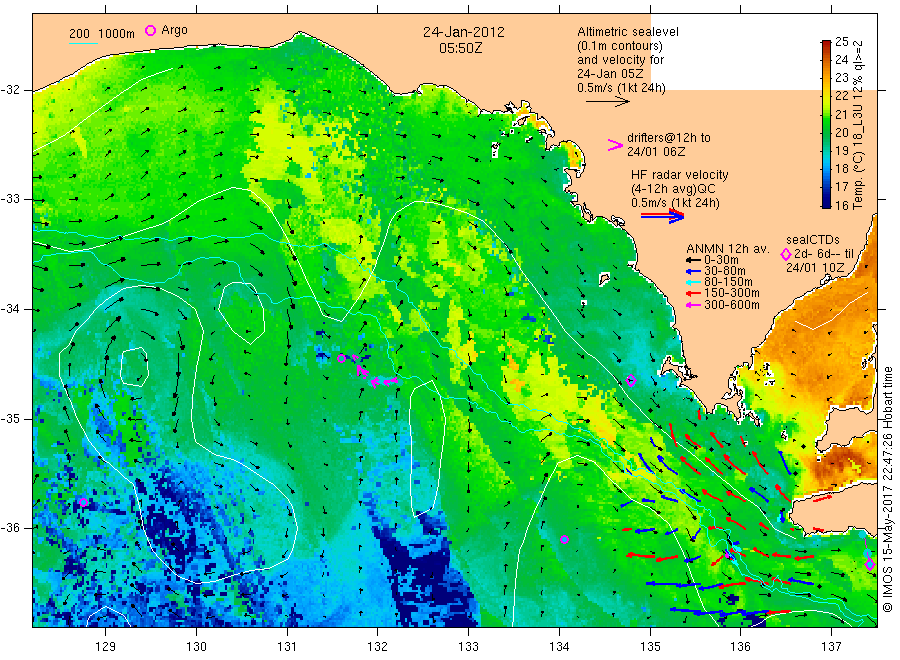Click the '16' value on the color bar
This screenshot has height=660, width=900.
(x=841, y=205)
